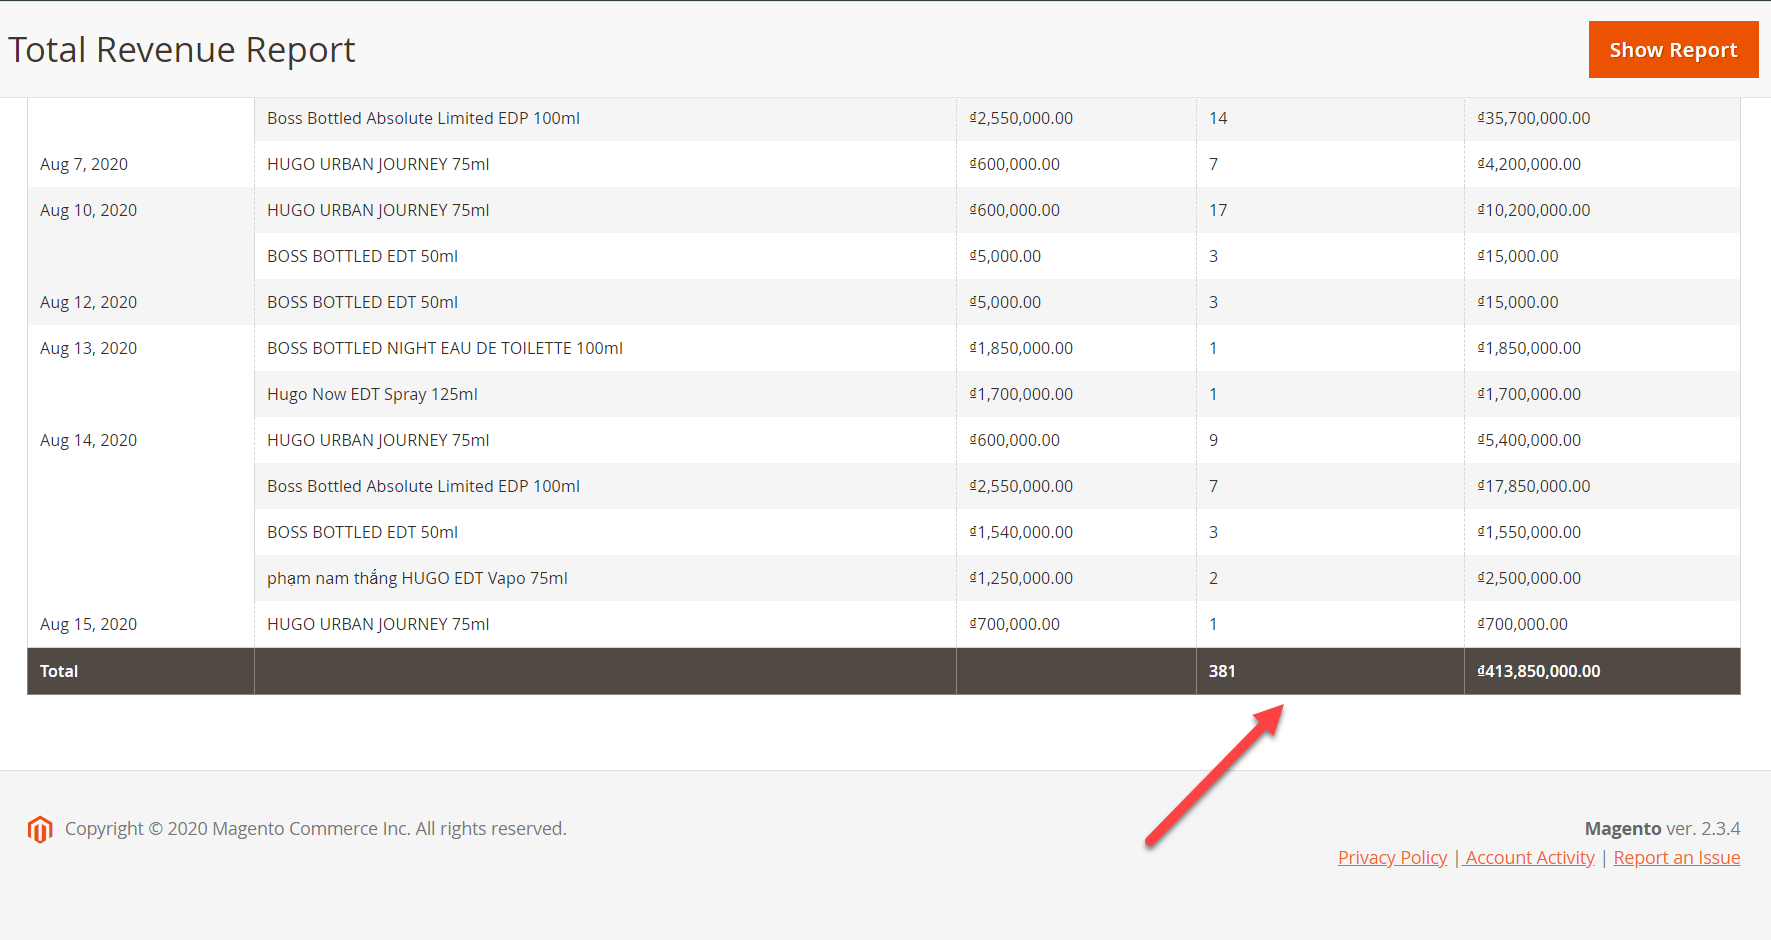Select the total revenue ₫413,850,000.00
This screenshot has height=940, width=1771.
[1539, 671]
